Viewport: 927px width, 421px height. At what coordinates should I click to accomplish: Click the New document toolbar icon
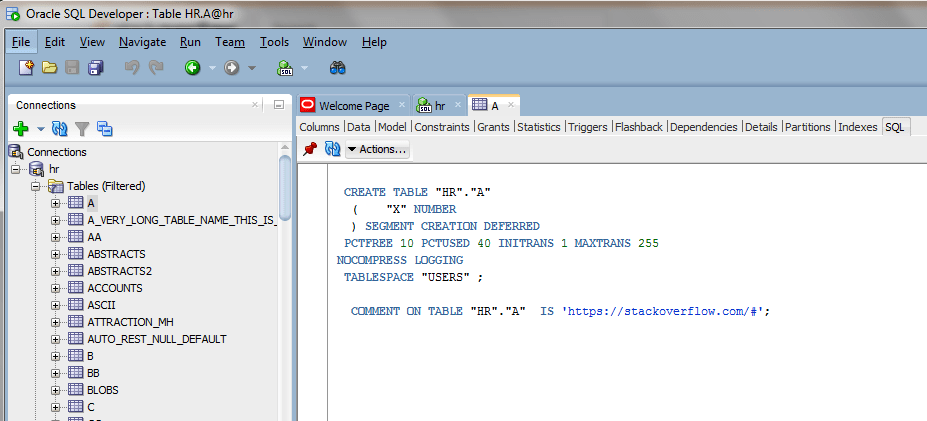pyautogui.click(x=27, y=68)
